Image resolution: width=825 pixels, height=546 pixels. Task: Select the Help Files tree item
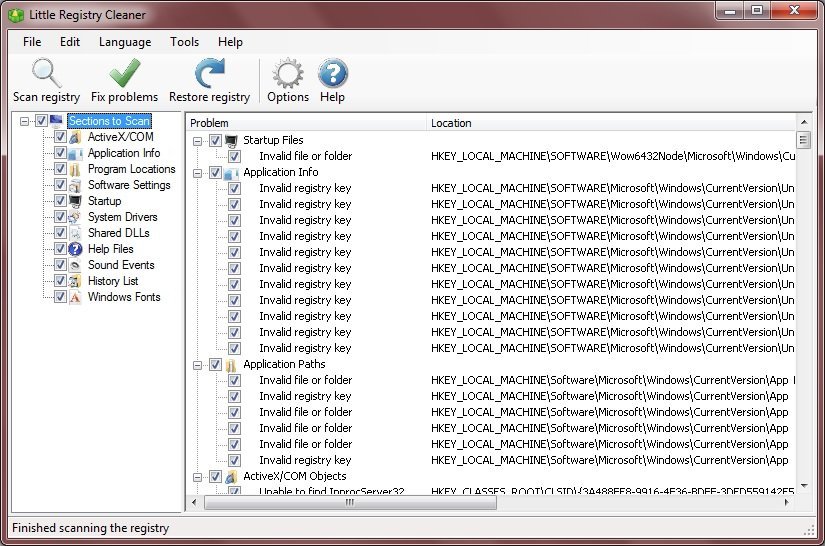(x=110, y=249)
